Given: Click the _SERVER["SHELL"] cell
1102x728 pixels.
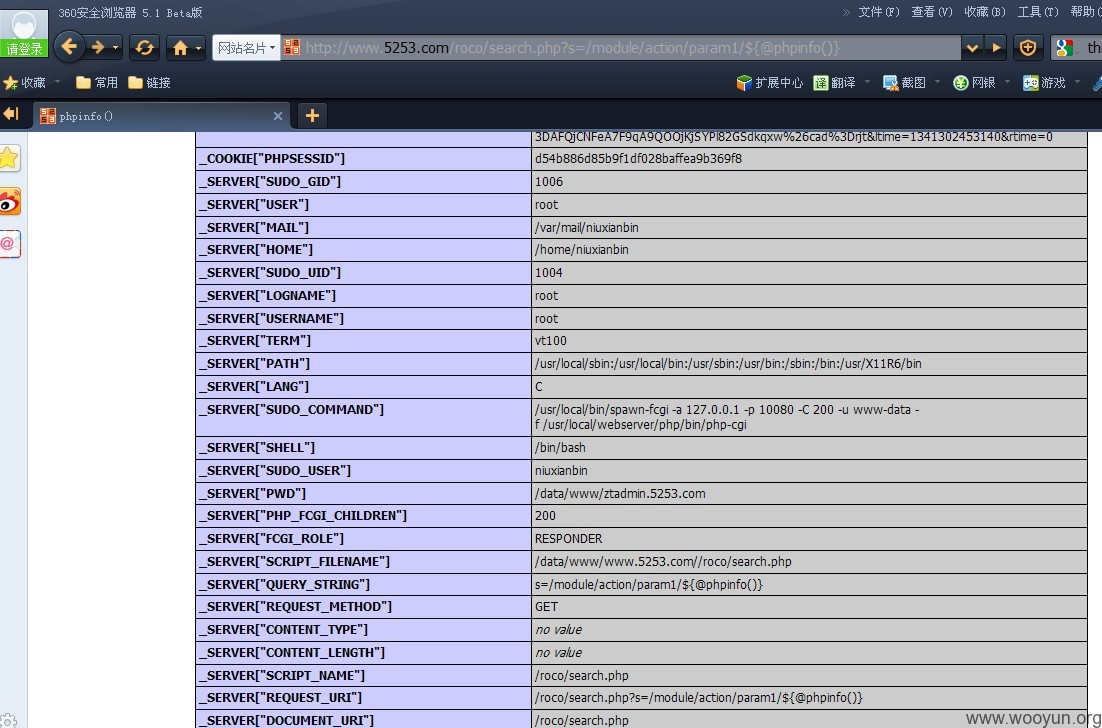Looking at the screenshot, I should (x=363, y=448).
